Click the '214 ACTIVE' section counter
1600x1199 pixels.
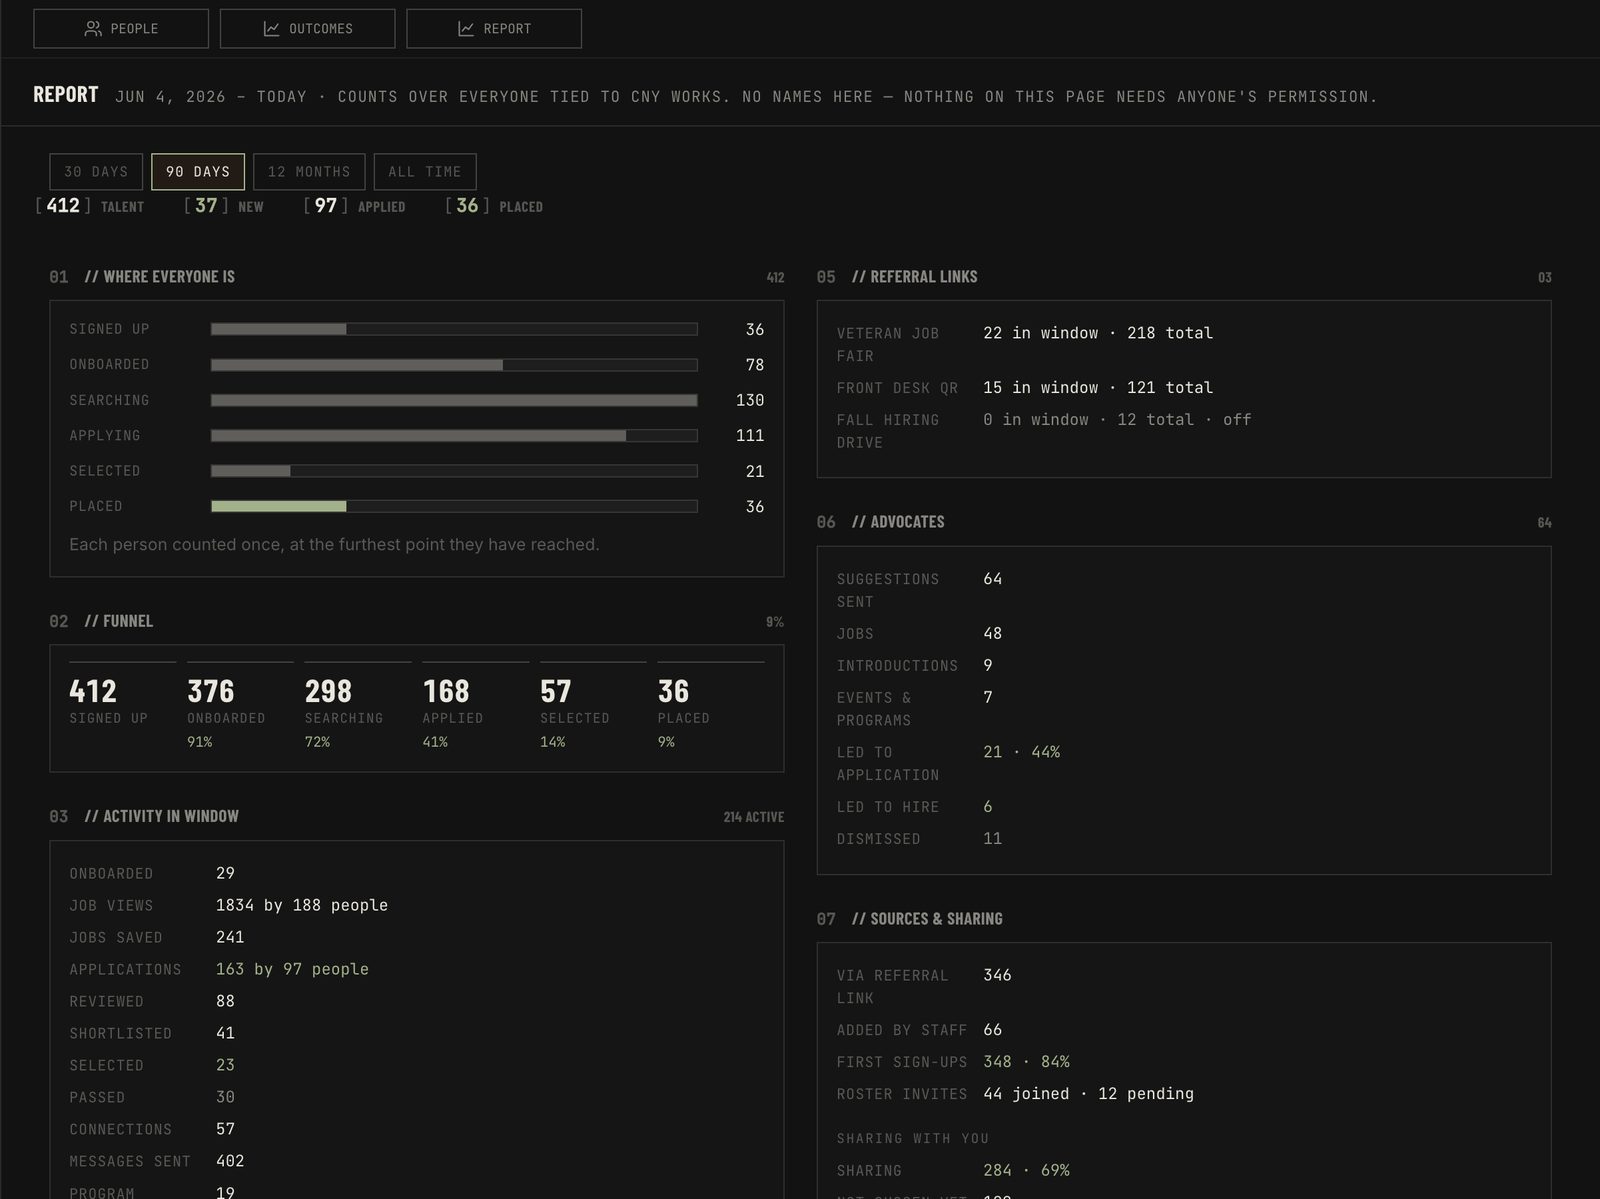(754, 817)
